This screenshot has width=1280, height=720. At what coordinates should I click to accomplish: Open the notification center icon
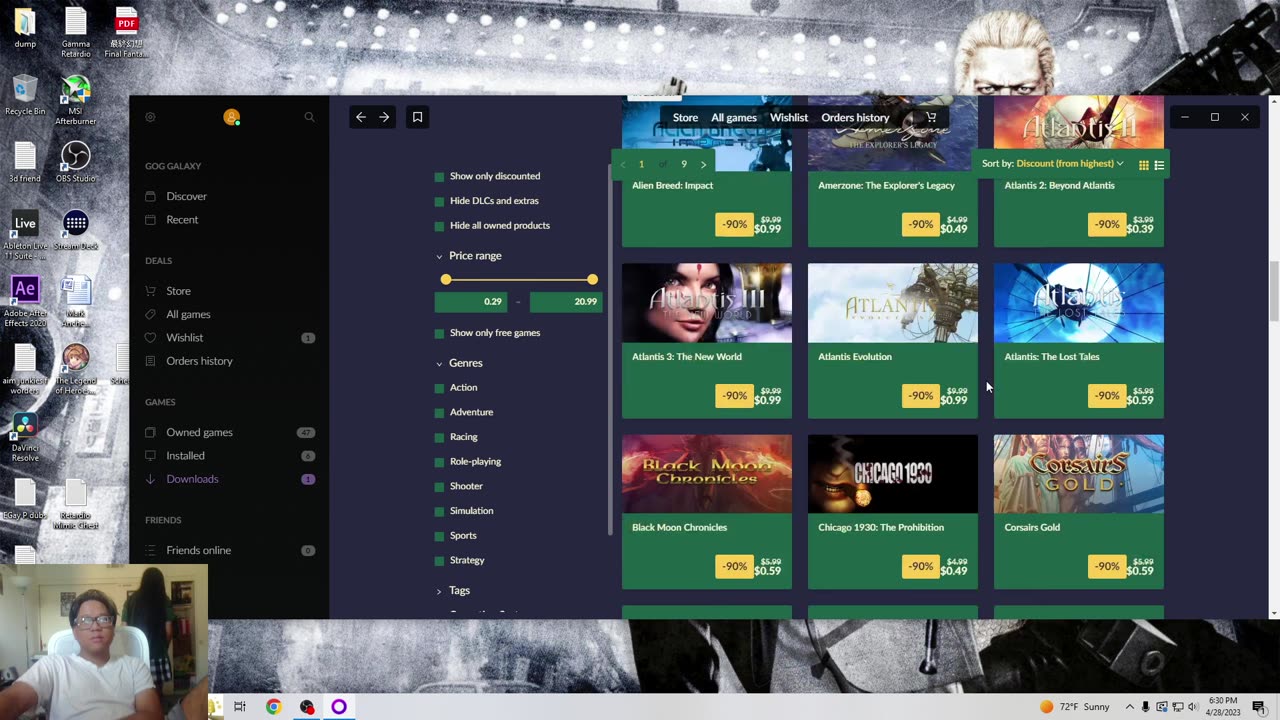pos(1259,707)
